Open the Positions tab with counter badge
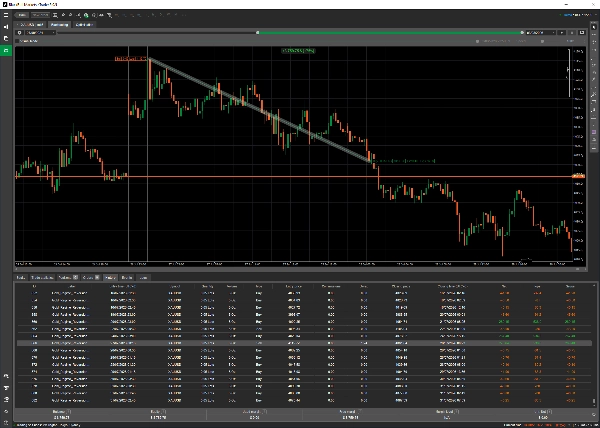The height and width of the screenshot is (428, 600). pyautogui.click(x=68, y=277)
